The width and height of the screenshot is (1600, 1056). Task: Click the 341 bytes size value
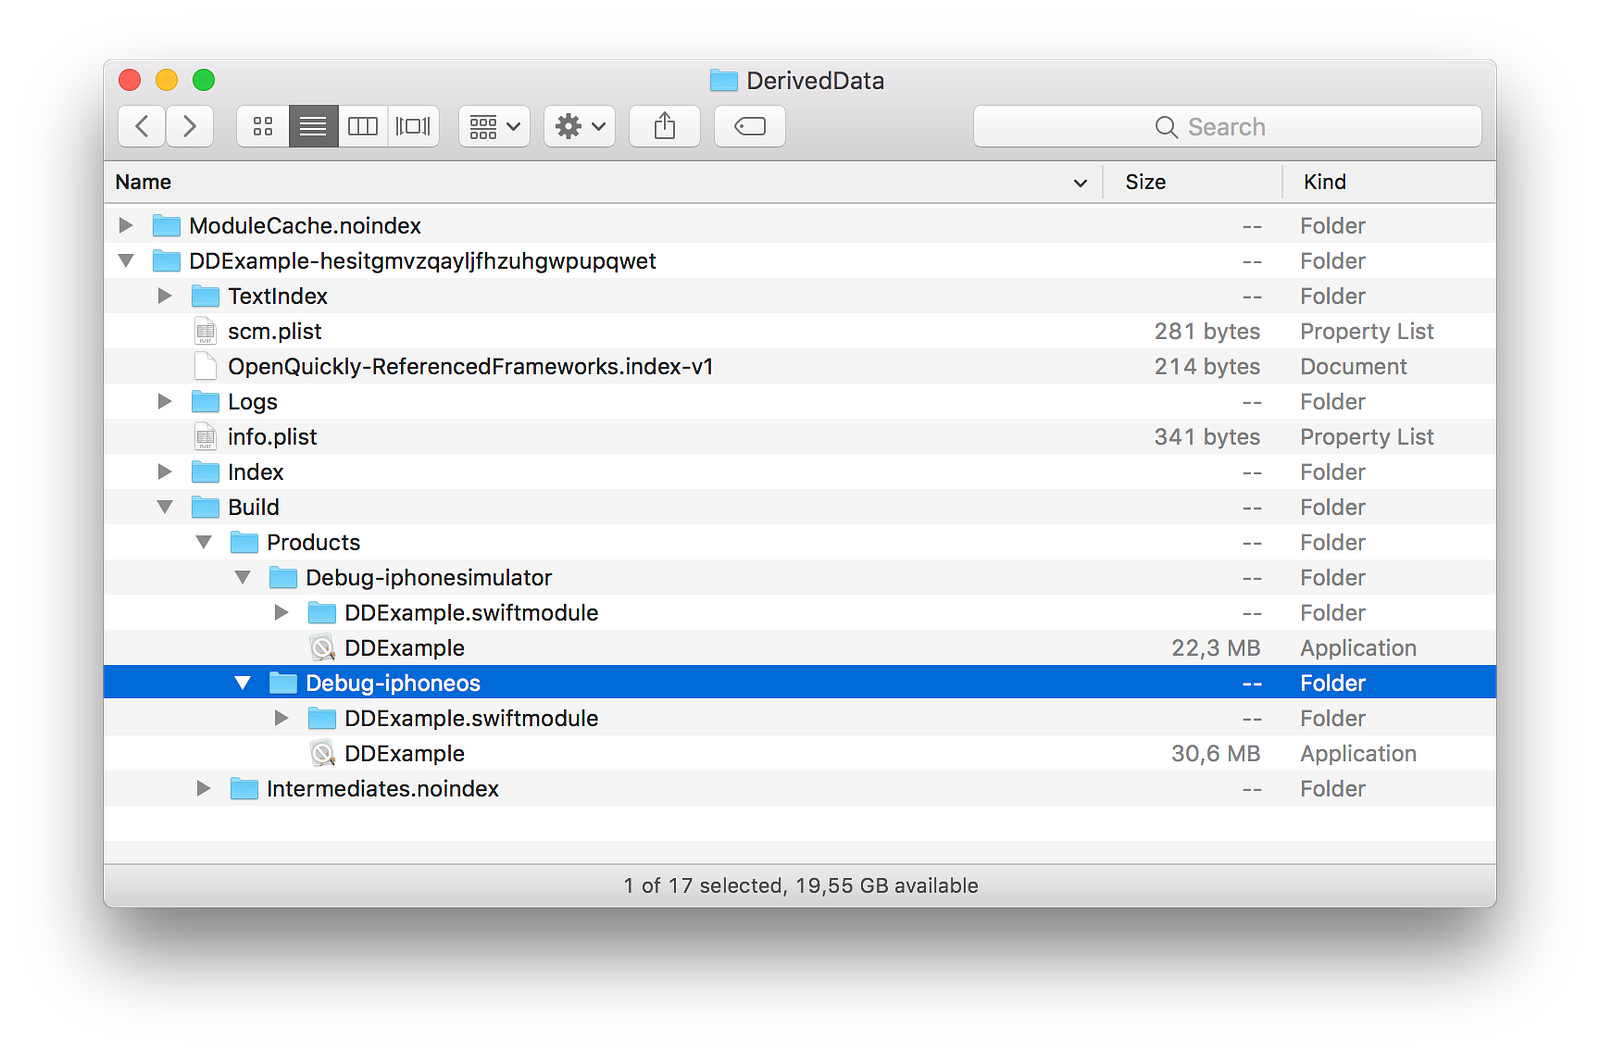(x=1207, y=437)
